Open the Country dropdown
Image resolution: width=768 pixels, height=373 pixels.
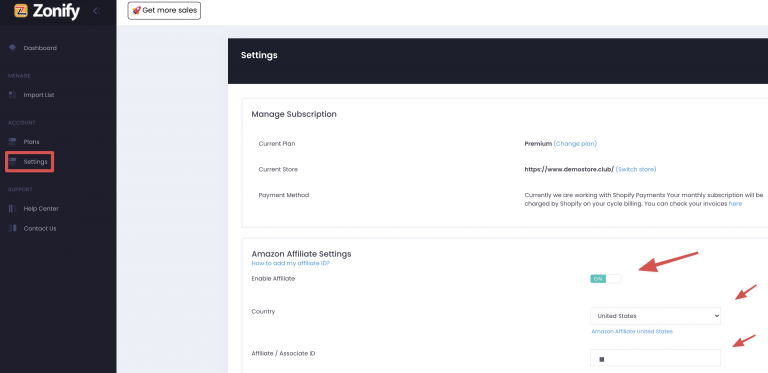pos(655,316)
